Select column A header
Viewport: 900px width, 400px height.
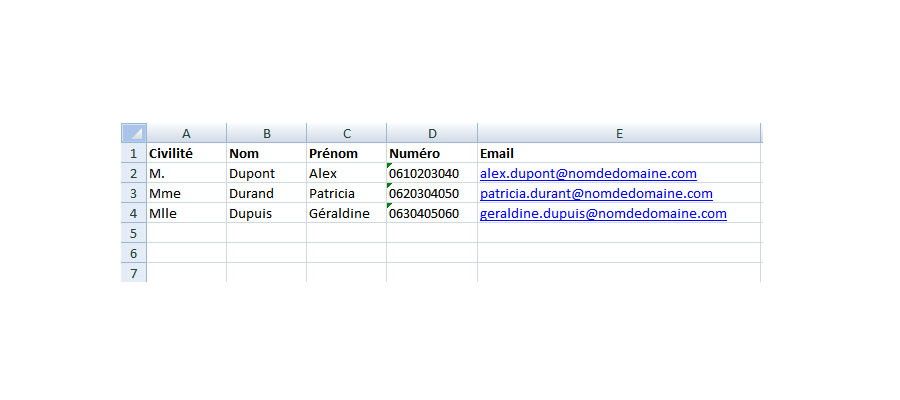[x=187, y=133]
